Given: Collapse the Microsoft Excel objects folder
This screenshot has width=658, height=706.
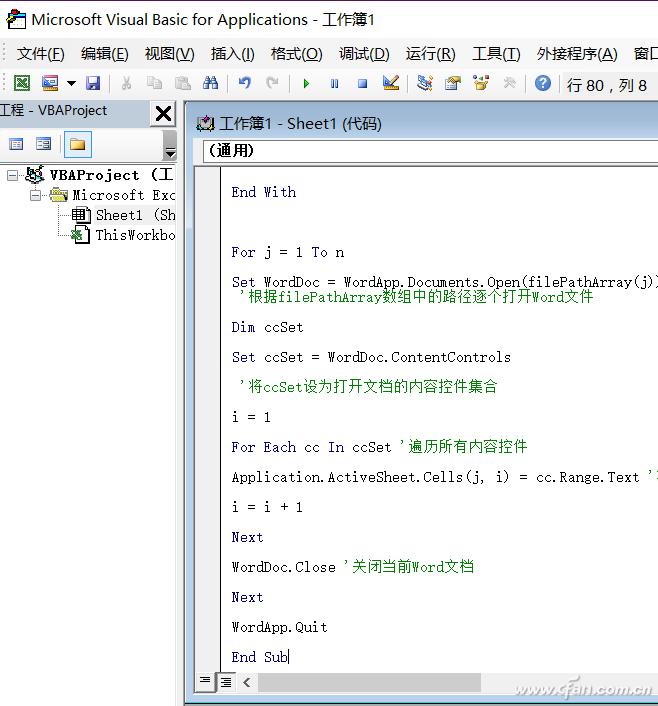Looking at the screenshot, I should [x=35, y=195].
